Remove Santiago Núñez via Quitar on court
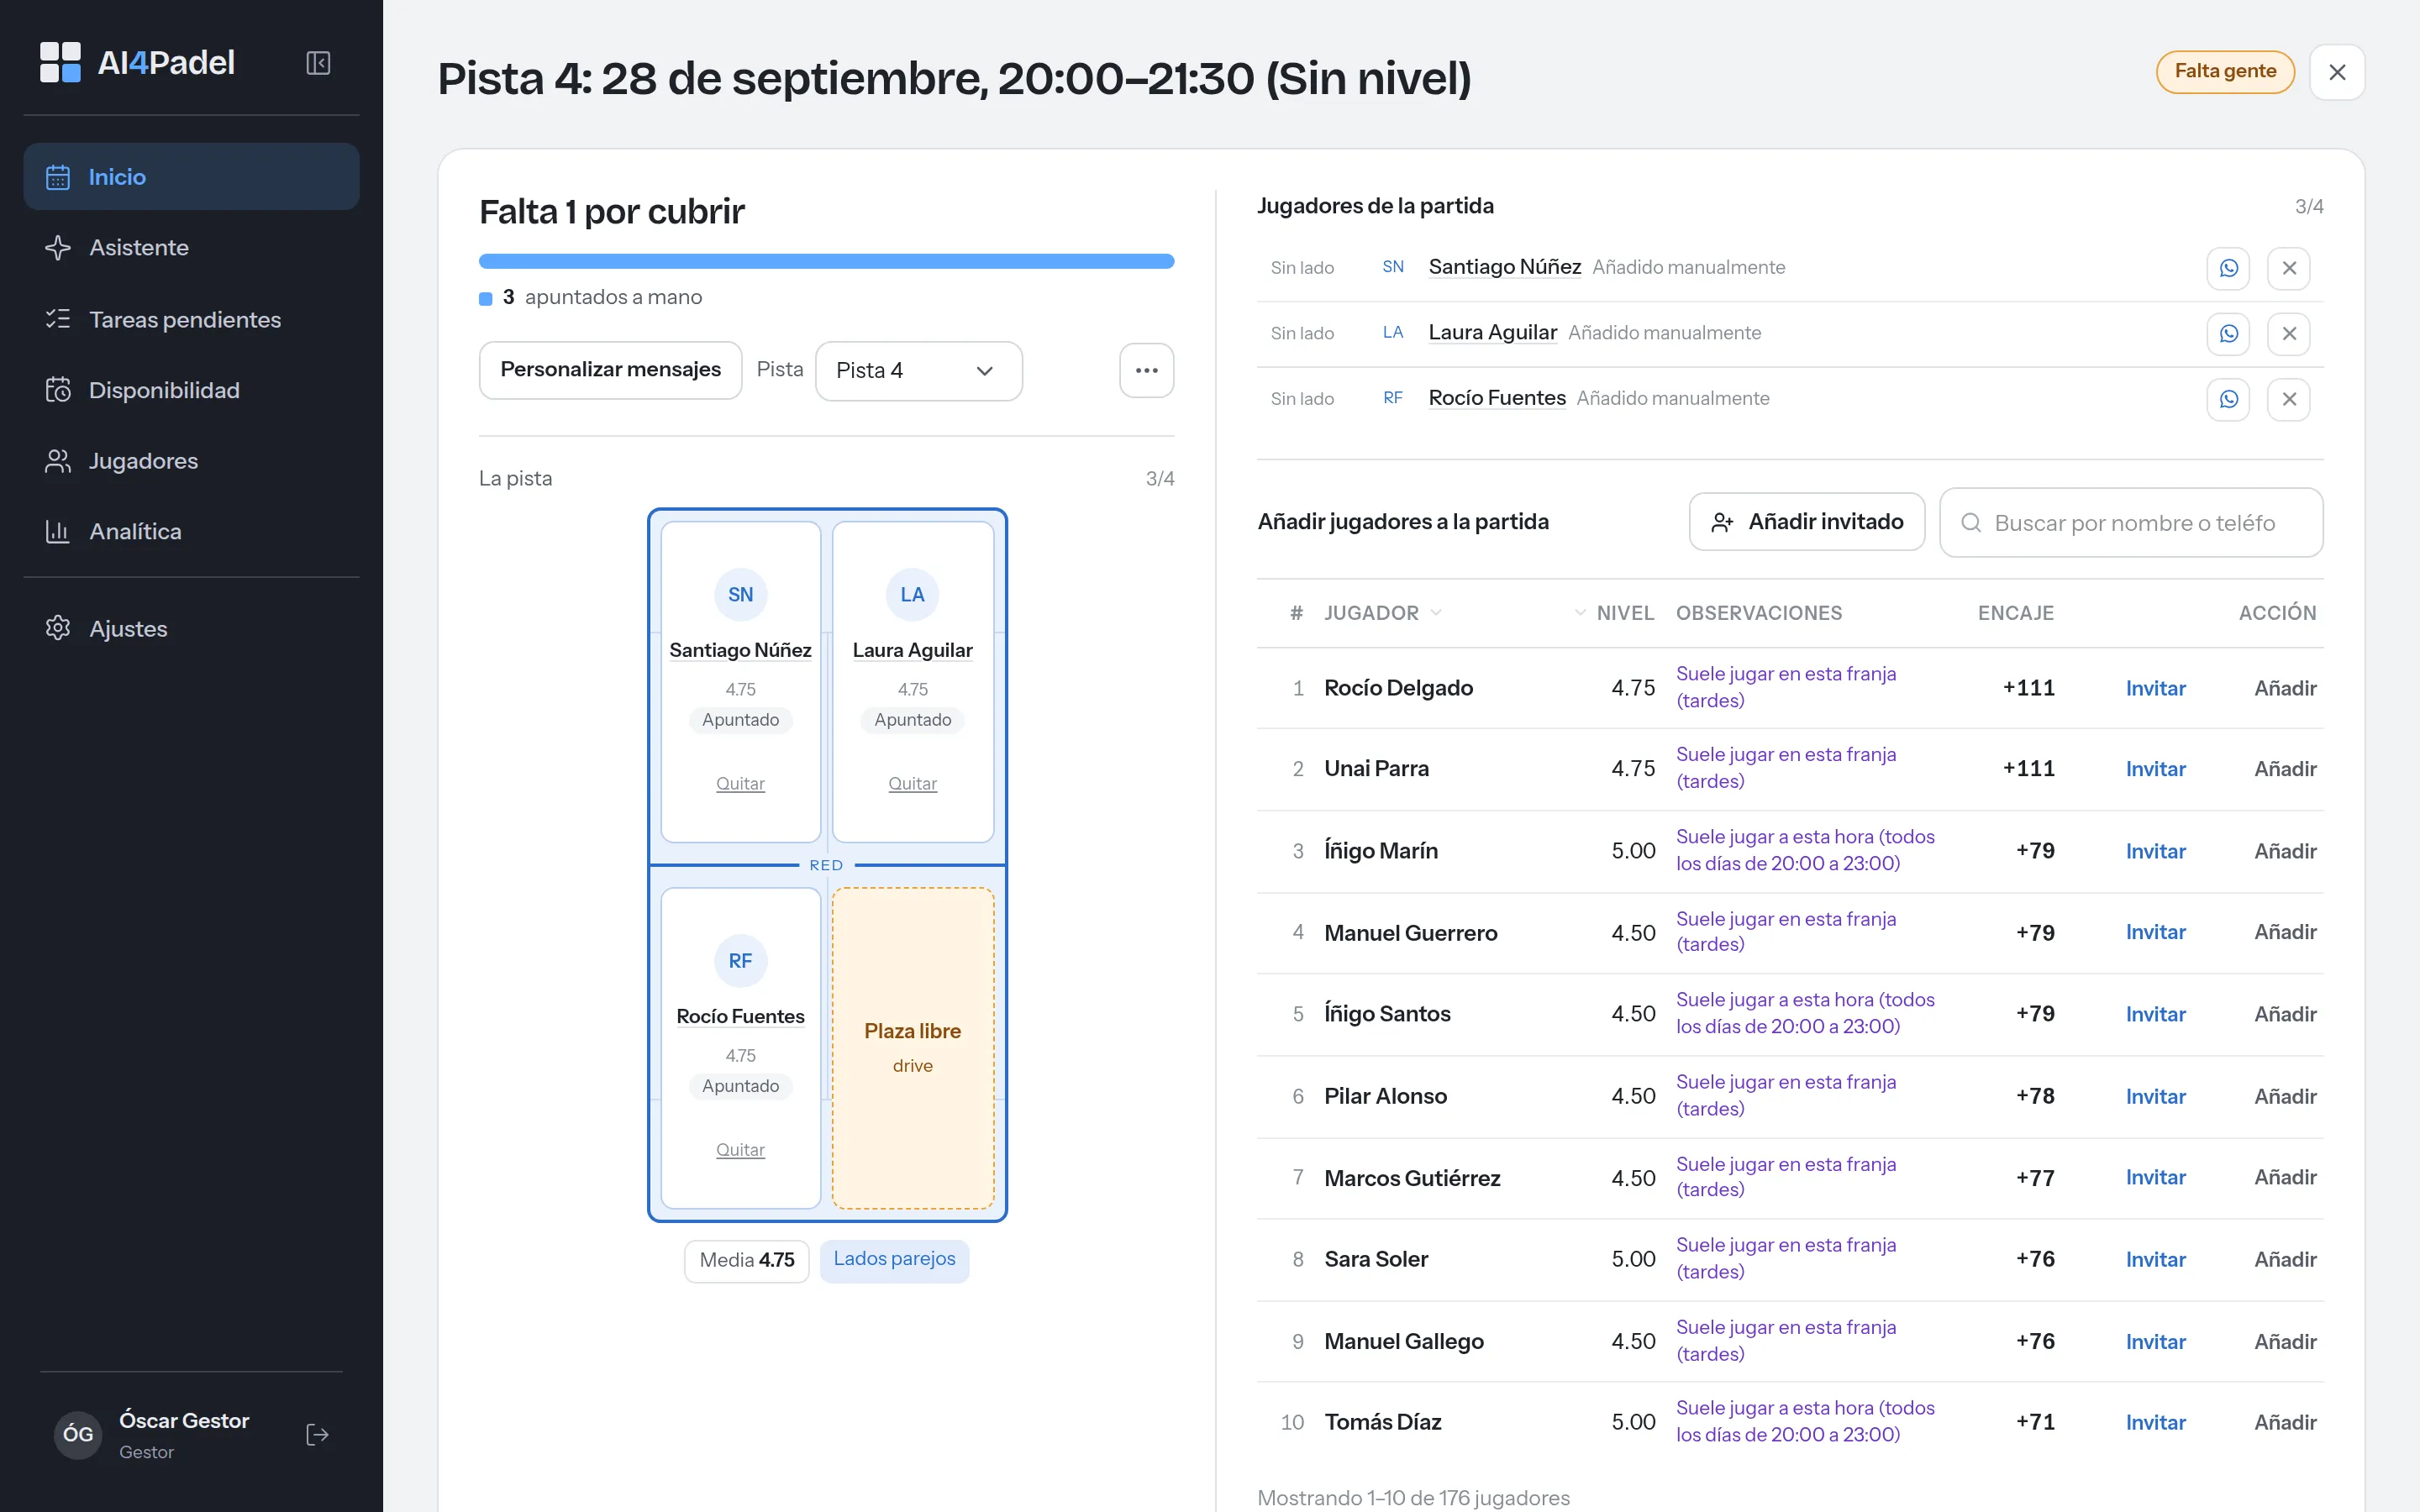The image size is (2420, 1512). coord(740,784)
